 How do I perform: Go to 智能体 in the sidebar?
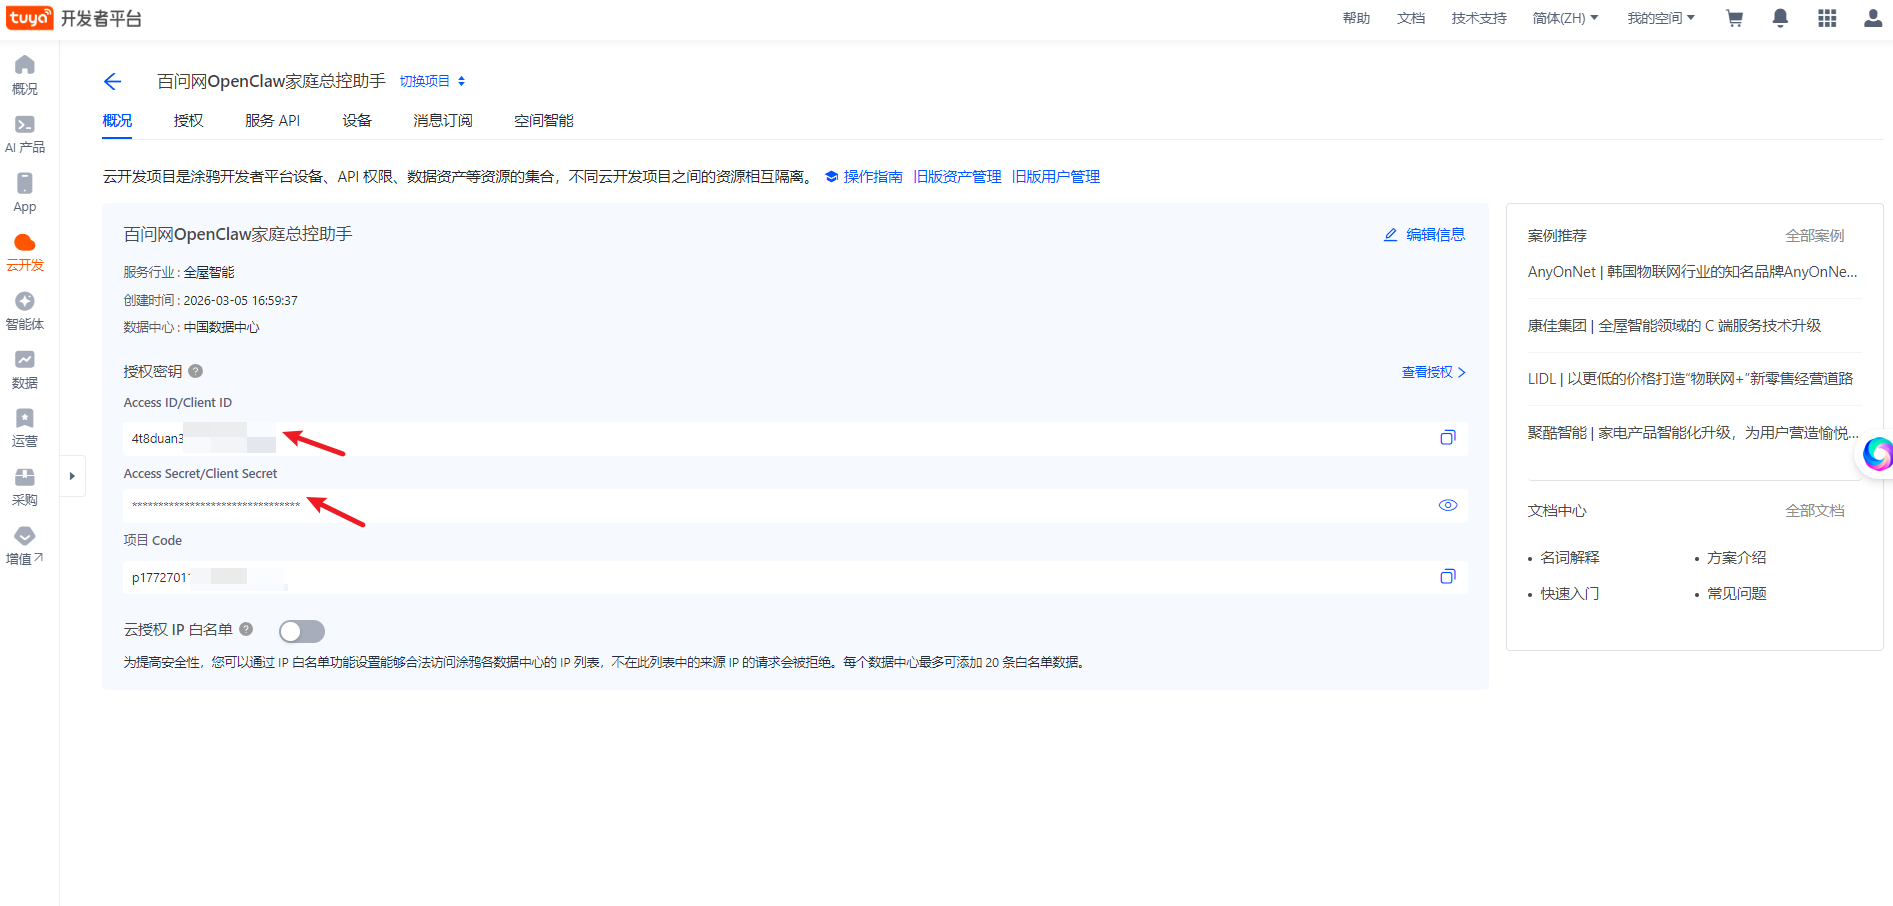click(25, 310)
